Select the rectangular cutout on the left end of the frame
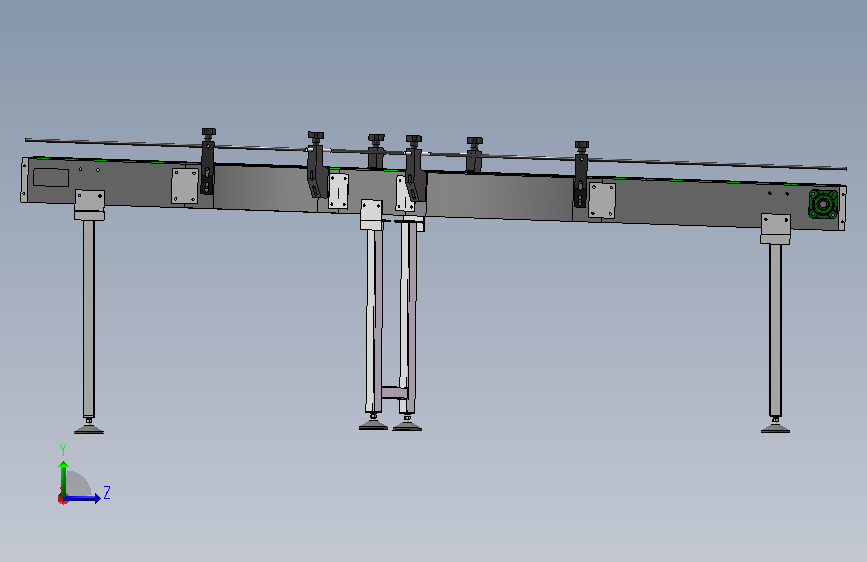The image size is (867, 562). [x=51, y=178]
